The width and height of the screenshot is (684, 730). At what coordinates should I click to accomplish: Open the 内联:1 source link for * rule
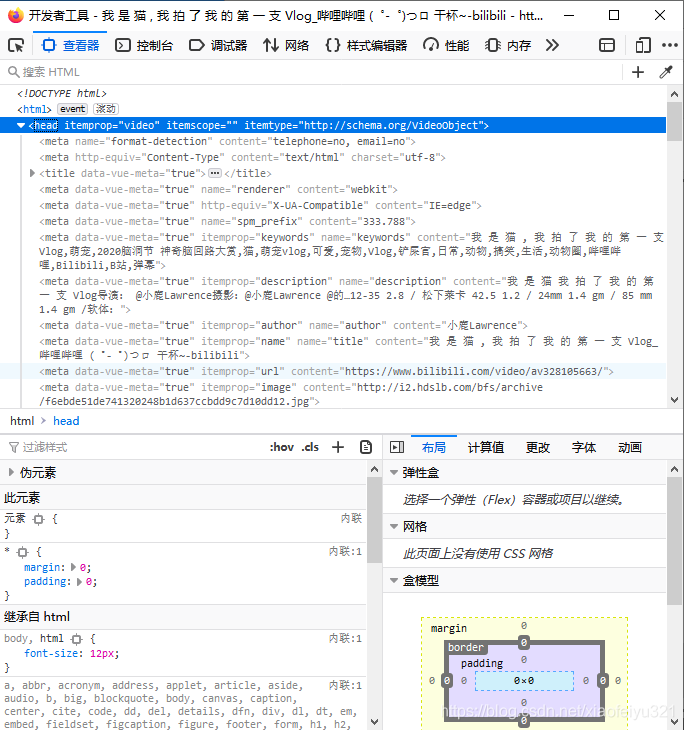pyautogui.click(x=345, y=552)
